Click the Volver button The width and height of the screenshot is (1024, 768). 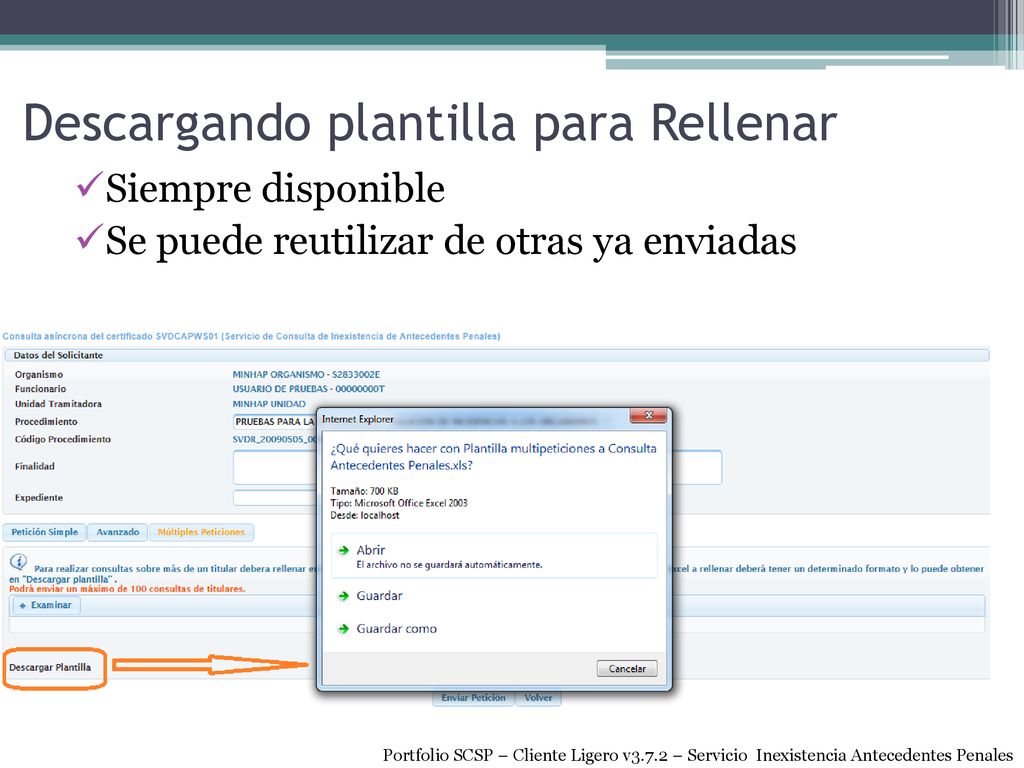pyautogui.click(x=538, y=698)
